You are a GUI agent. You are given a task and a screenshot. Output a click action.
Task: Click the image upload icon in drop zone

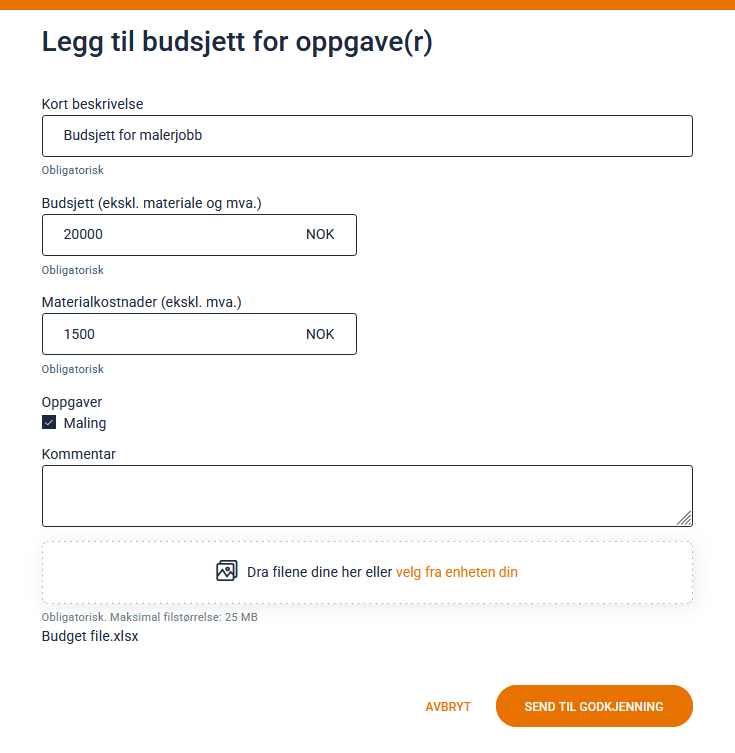tap(227, 572)
